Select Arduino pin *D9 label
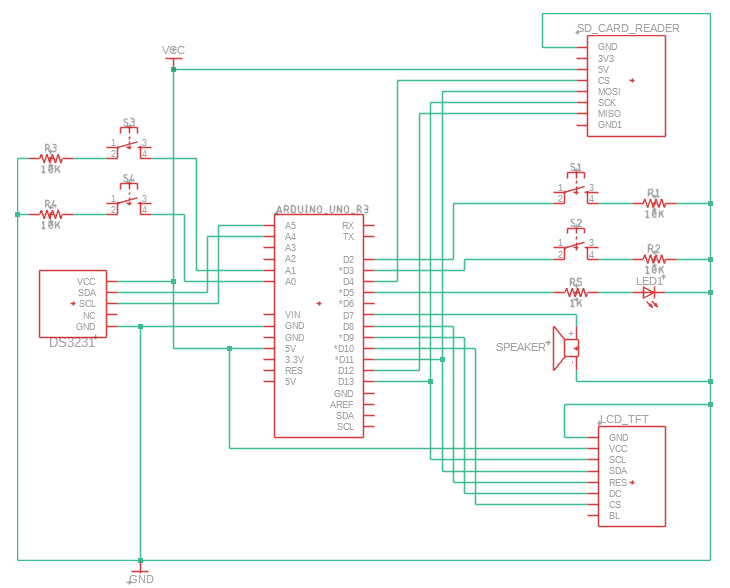This screenshot has width=730, height=588. point(346,338)
